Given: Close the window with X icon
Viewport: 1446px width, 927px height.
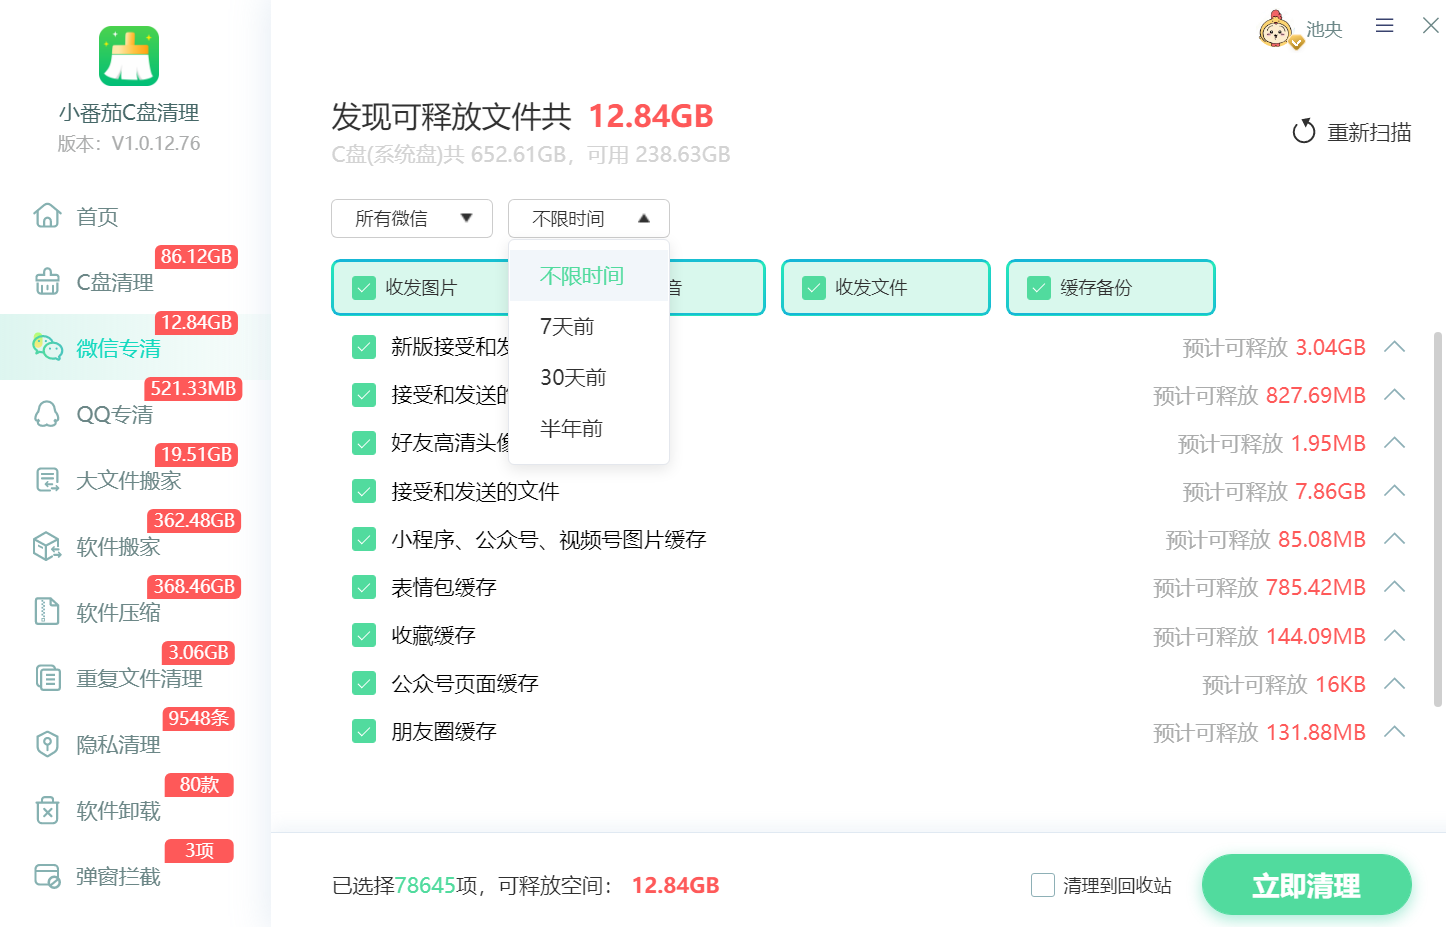Looking at the screenshot, I should [x=1431, y=26].
